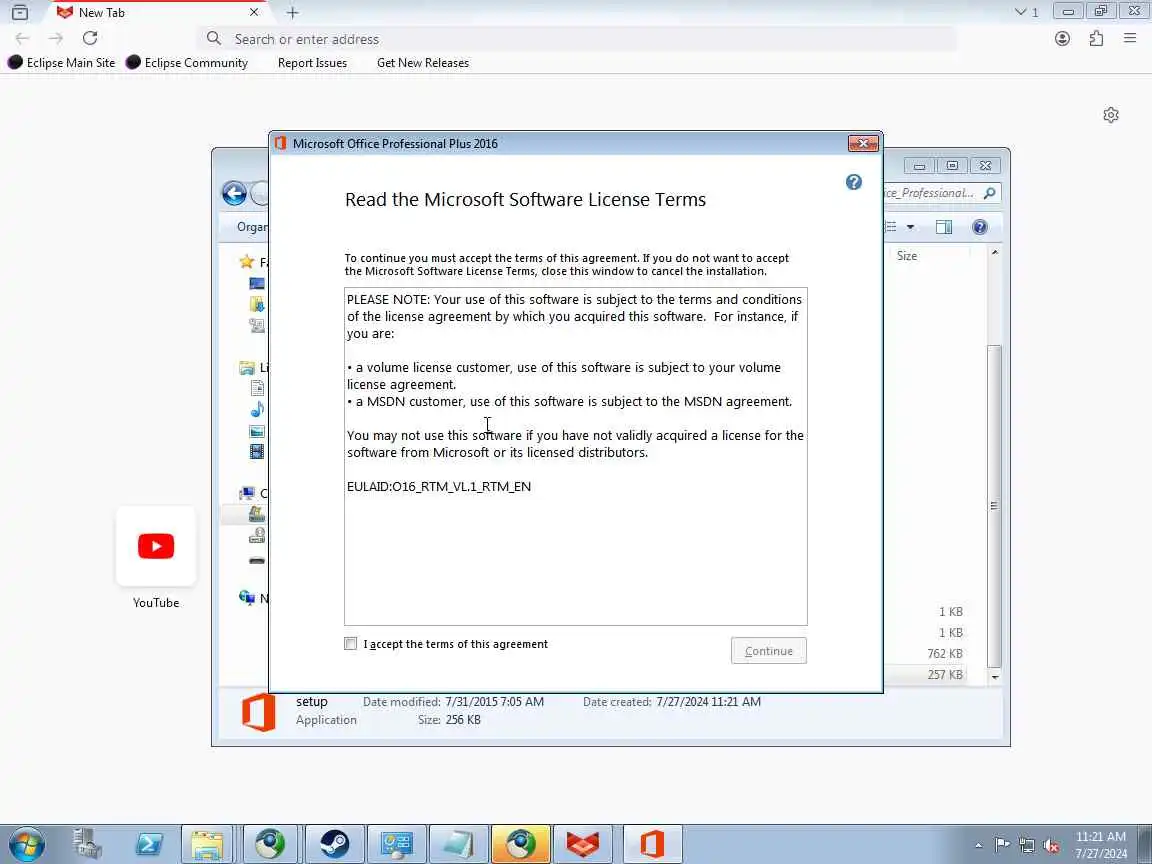Click the scroll up arrow in Explorer list
The width and height of the screenshot is (1152, 864).
click(x=995, y=253)
